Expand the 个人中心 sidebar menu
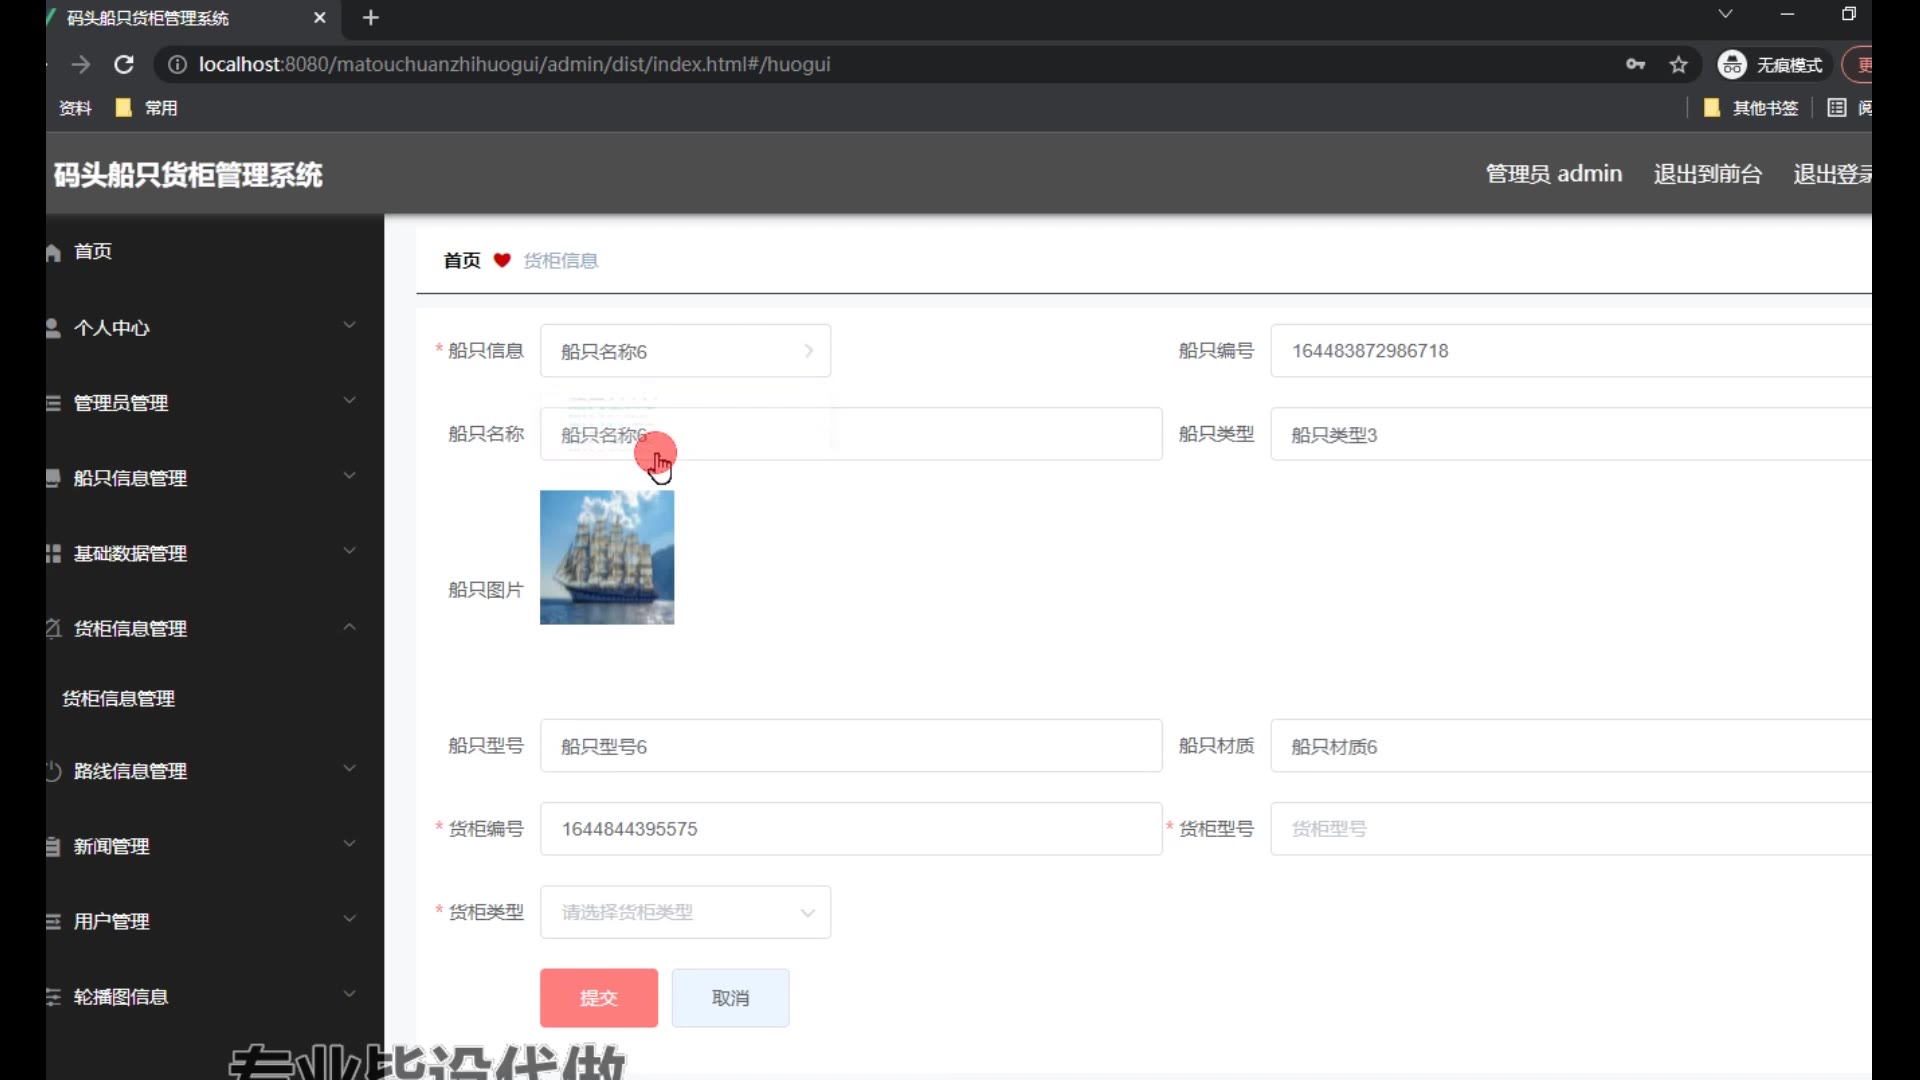This screenshot has height=1080, width=1920. [x=349, y=326]
